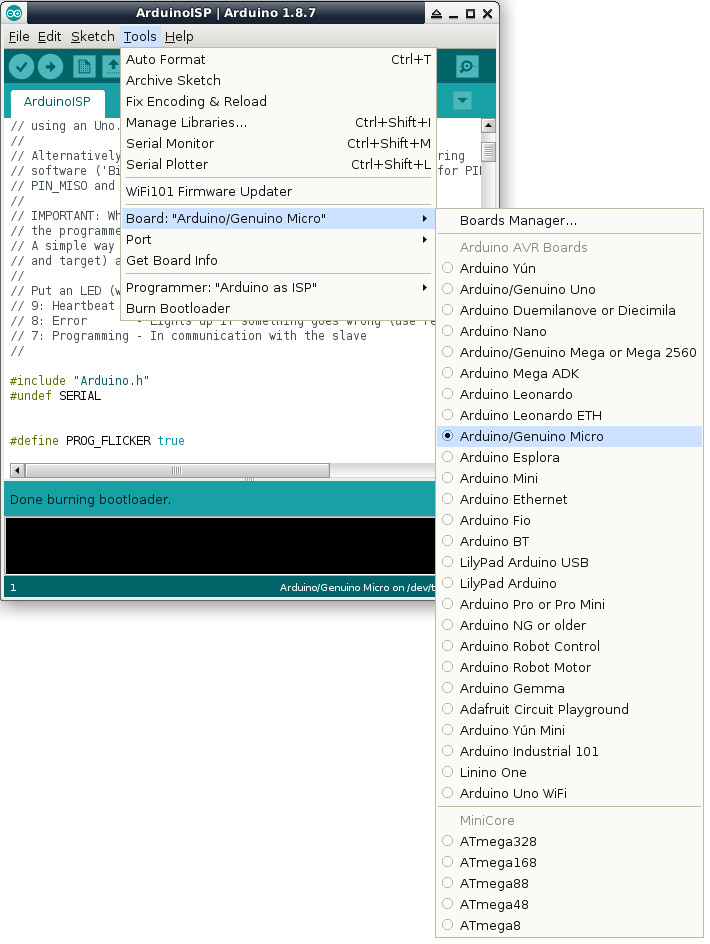Select the Arduino Mega ADK board

pyautogui.click(x=569, y=373)
